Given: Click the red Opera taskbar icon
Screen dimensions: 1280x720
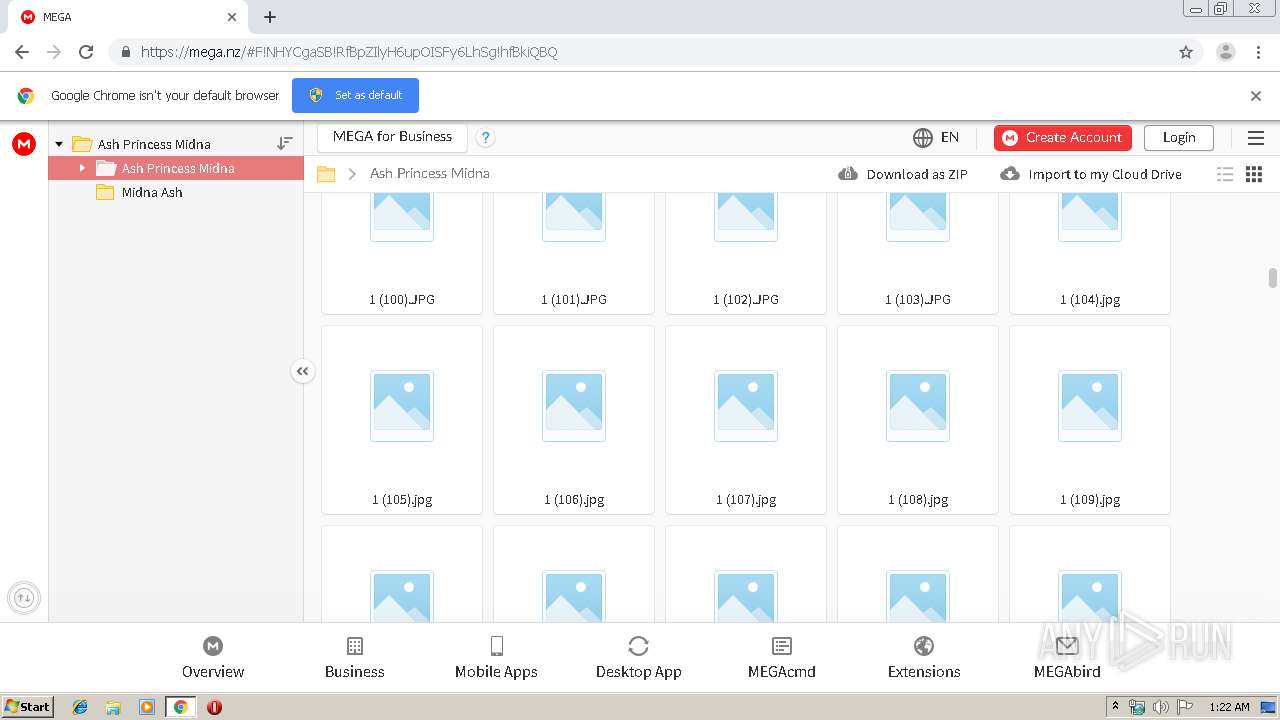Looking at the screenshot, I should (x=214, y=707).
